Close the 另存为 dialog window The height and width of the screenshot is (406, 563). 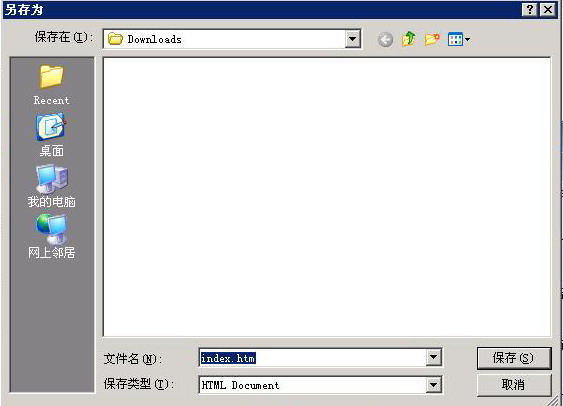tap(548, 9)
